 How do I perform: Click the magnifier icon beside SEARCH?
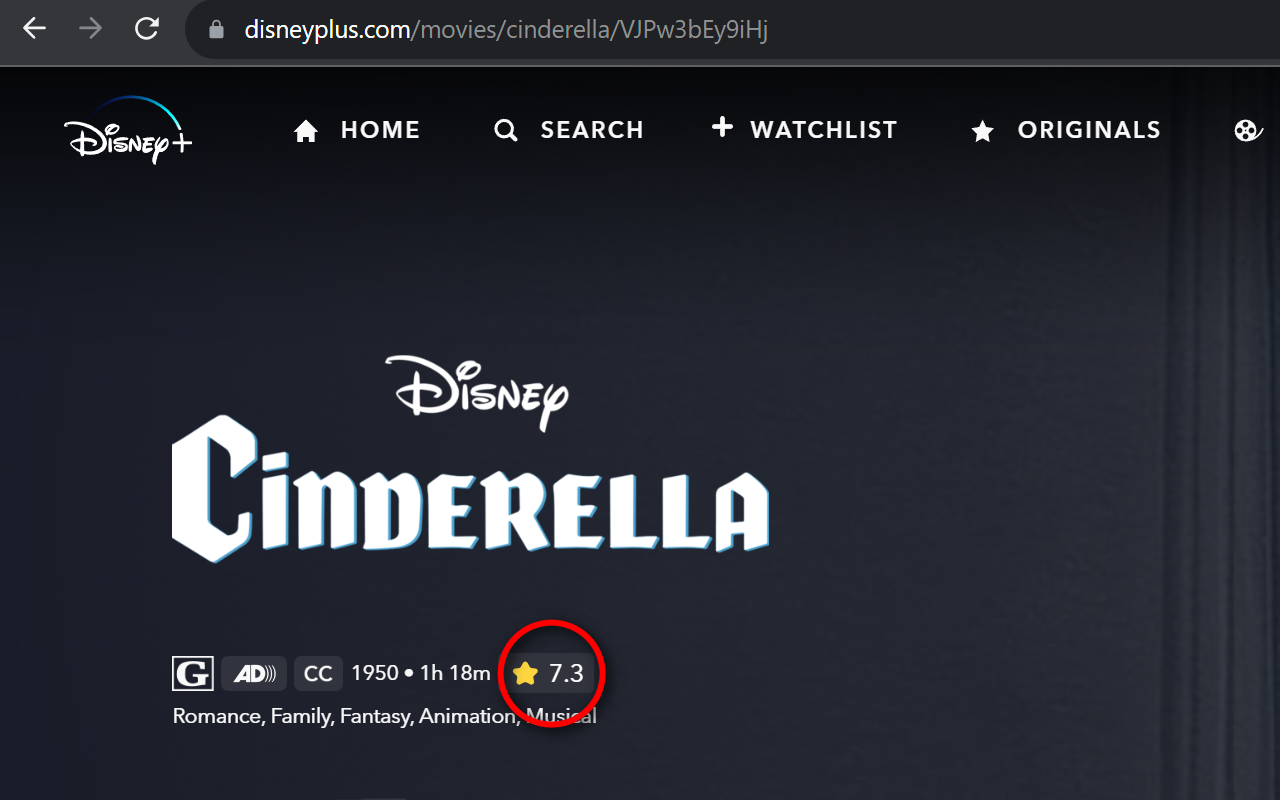pos(506,131)
